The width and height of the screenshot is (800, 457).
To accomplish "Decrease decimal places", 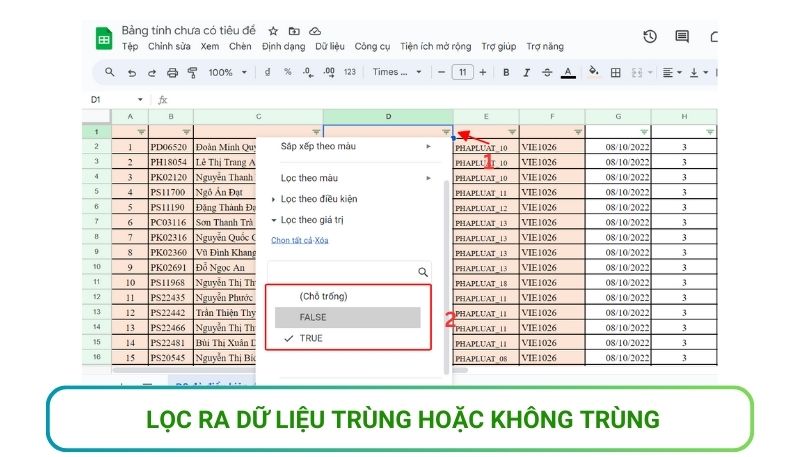I will pos(308,72).
